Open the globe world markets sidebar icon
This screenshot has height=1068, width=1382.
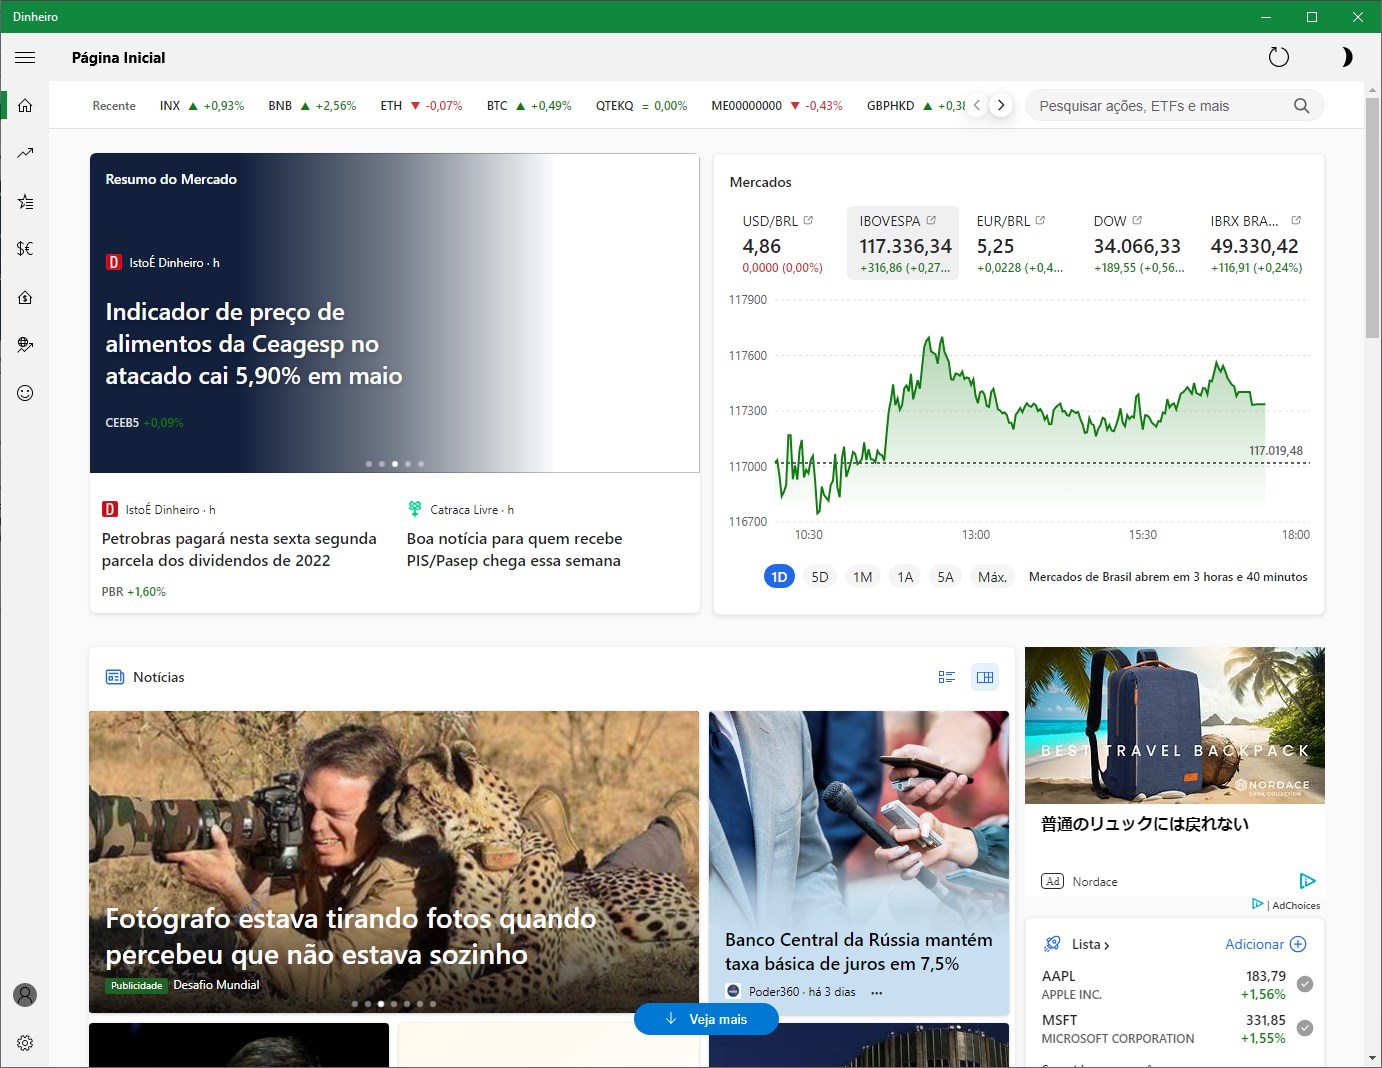pyautogui.click(x=25, y=345)
